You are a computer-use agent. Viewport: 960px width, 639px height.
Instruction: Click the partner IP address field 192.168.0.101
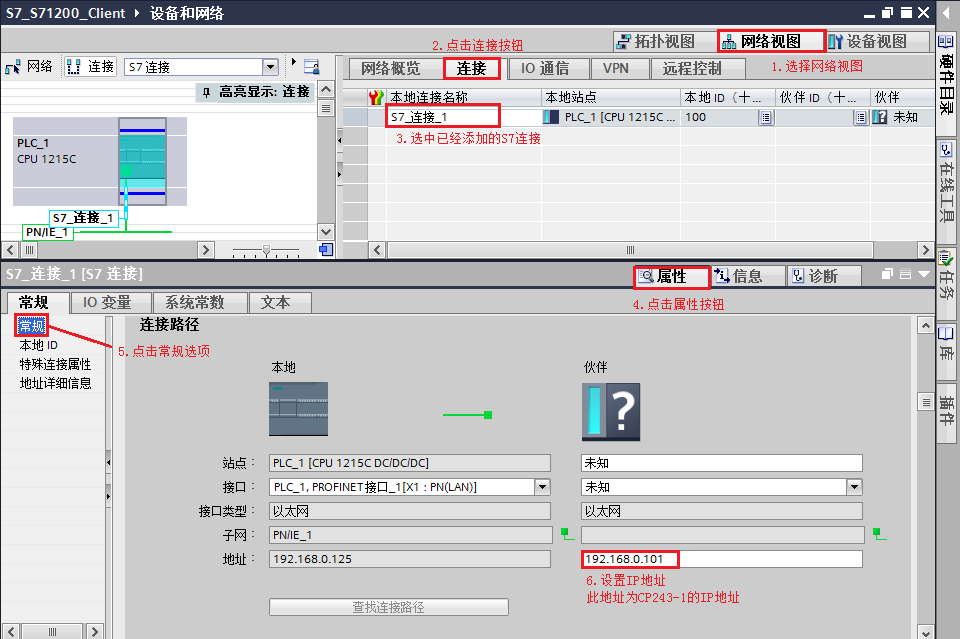[x=721, y=559]
